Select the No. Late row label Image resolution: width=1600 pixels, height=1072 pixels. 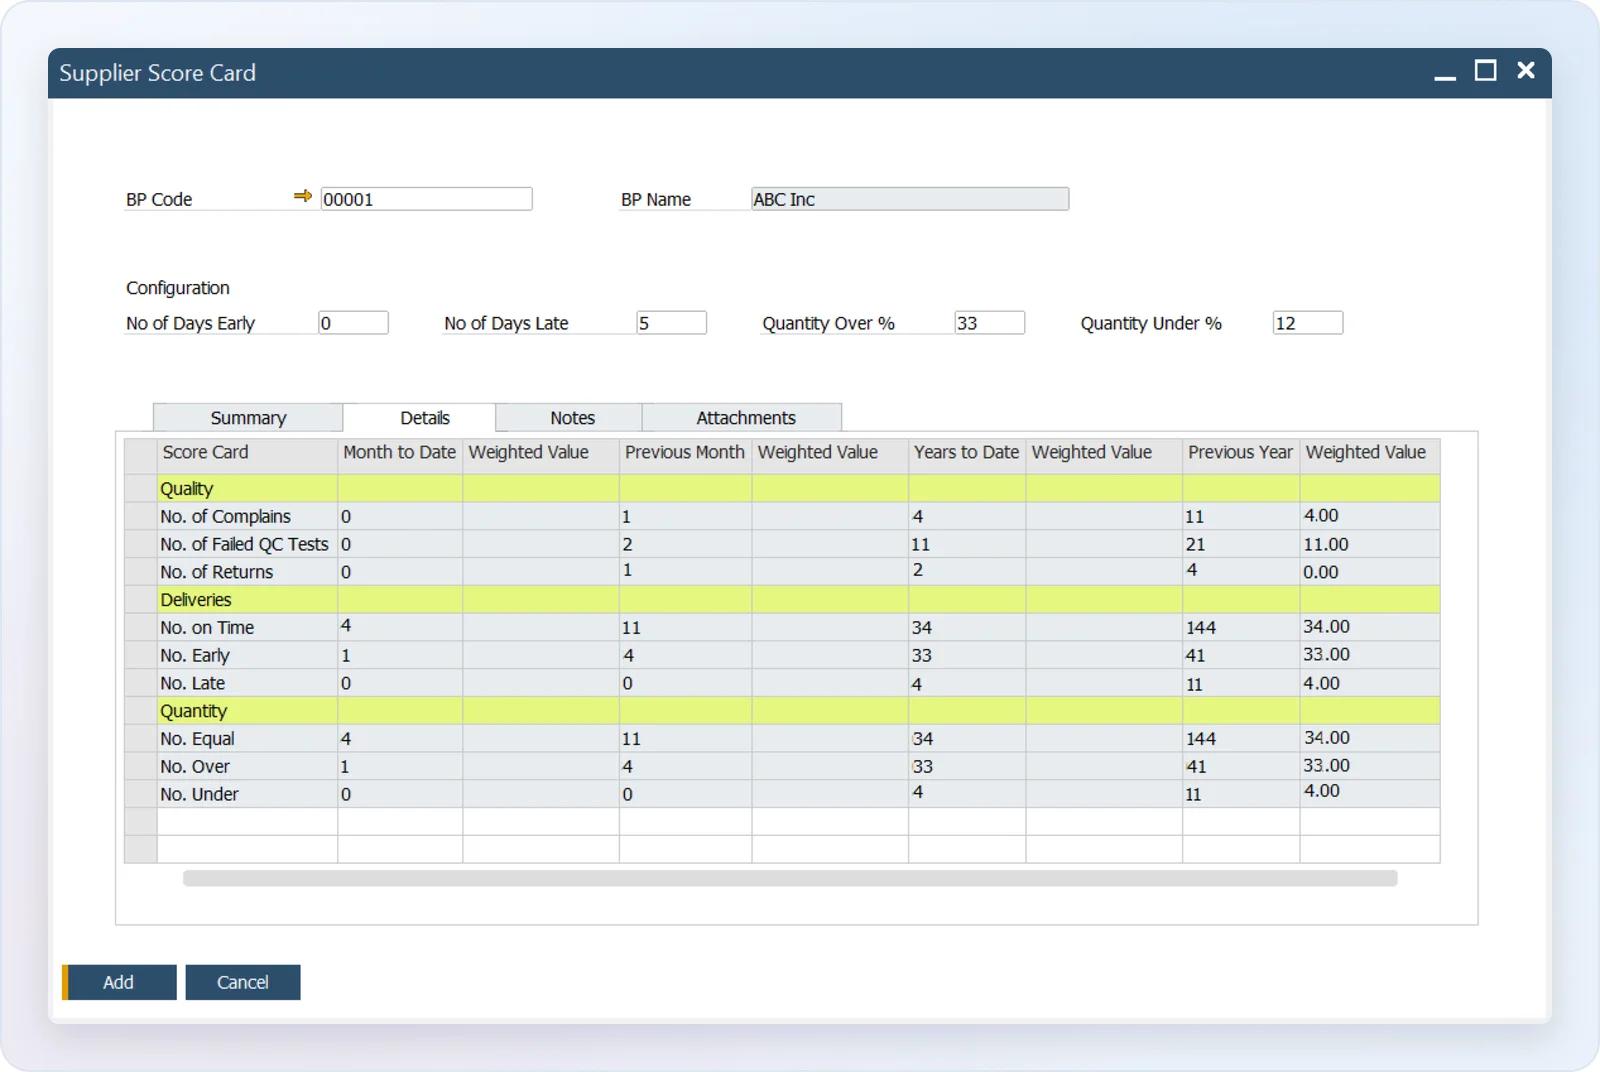(x=193, y=684)
